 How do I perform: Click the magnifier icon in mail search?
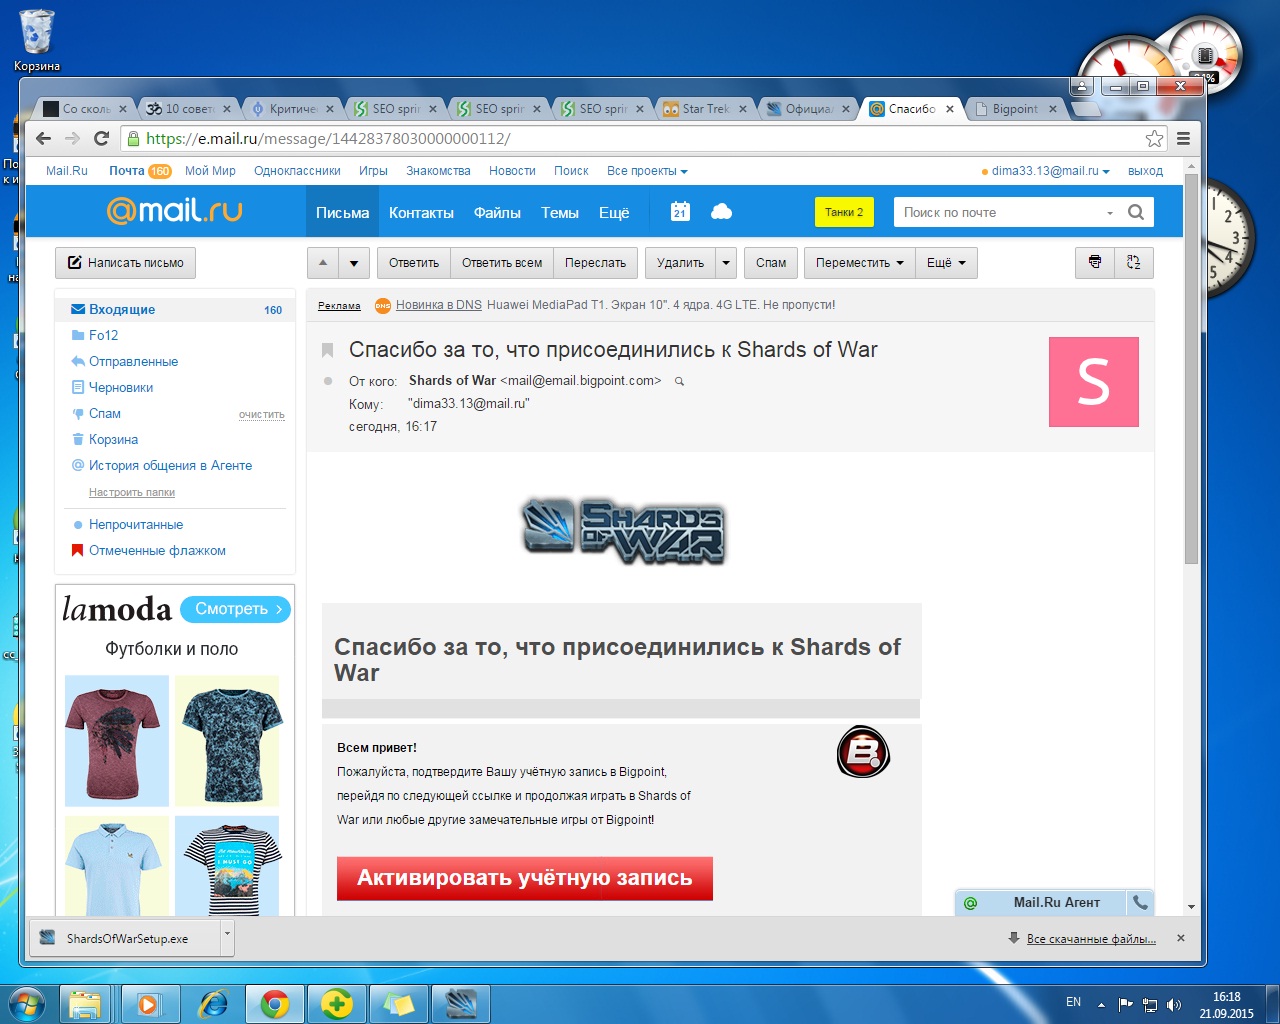click(1136, 212)
